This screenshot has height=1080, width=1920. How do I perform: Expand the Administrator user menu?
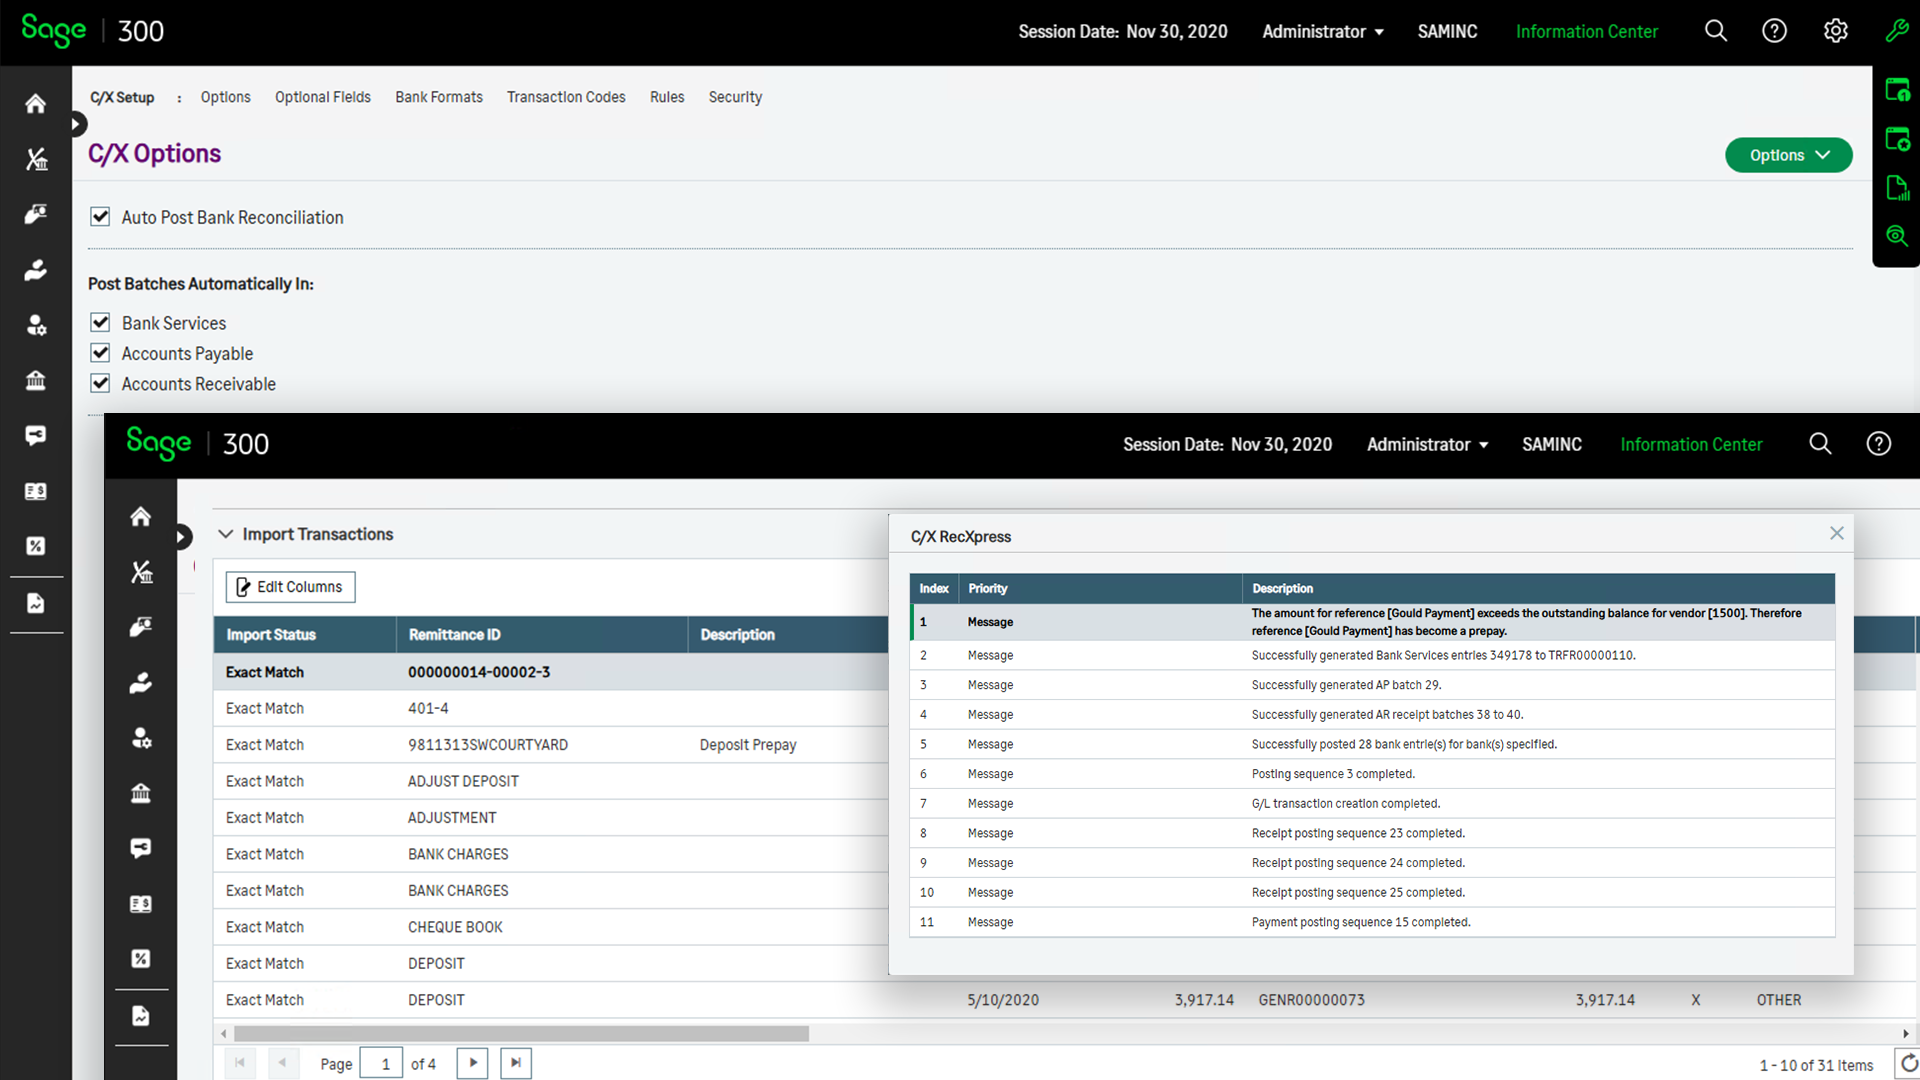point(1322,32)
